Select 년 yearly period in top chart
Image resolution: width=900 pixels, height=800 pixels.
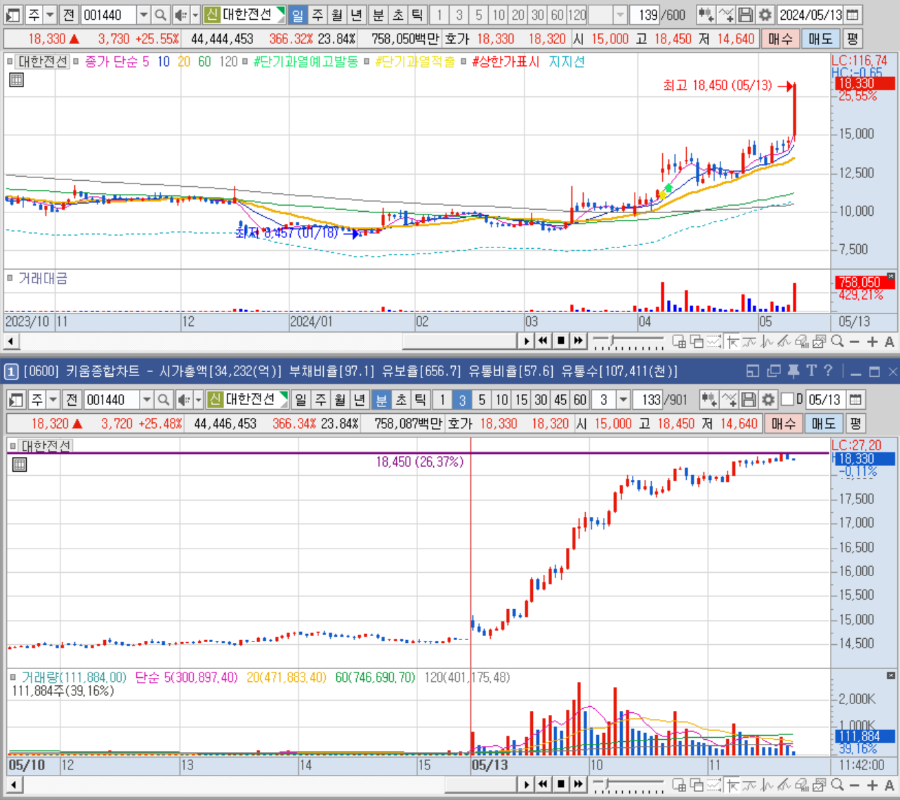[356, 14]
